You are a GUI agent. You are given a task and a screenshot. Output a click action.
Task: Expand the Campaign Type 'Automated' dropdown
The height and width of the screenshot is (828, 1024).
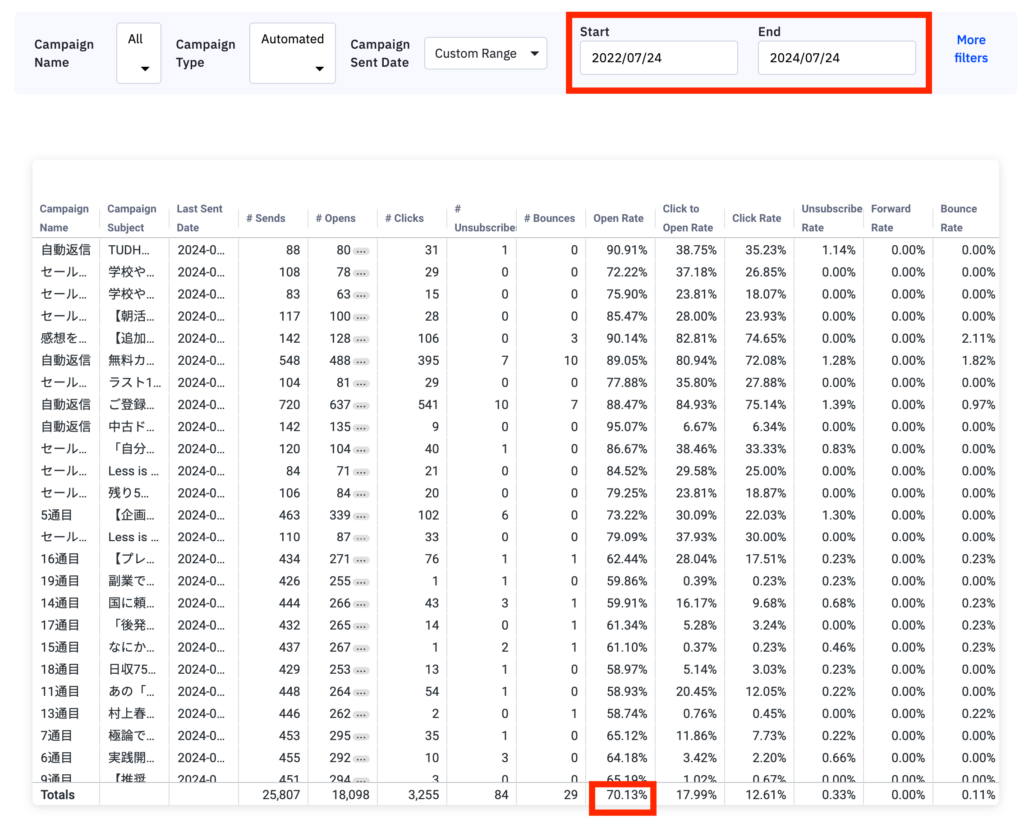pyautogui.click(x=292, y=54)
